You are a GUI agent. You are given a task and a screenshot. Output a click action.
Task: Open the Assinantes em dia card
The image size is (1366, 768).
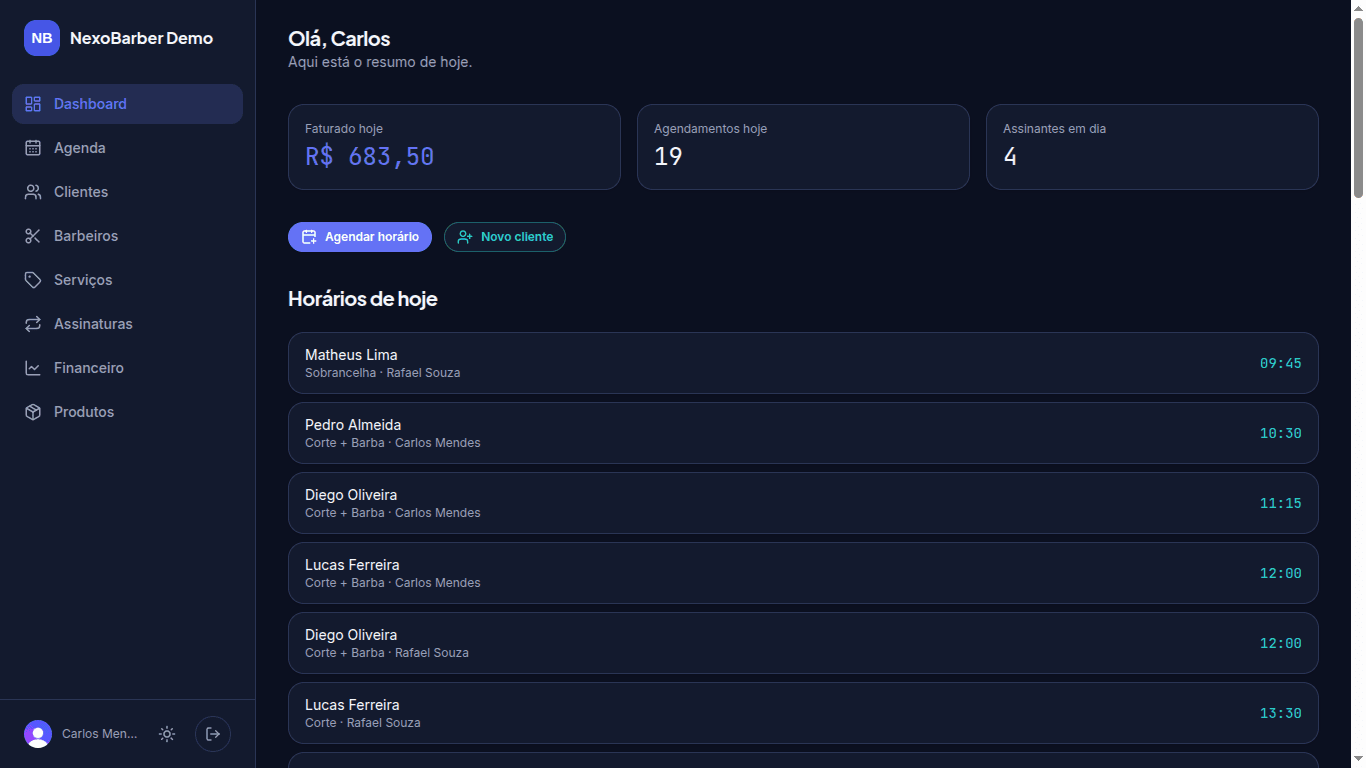point(1152,147)
